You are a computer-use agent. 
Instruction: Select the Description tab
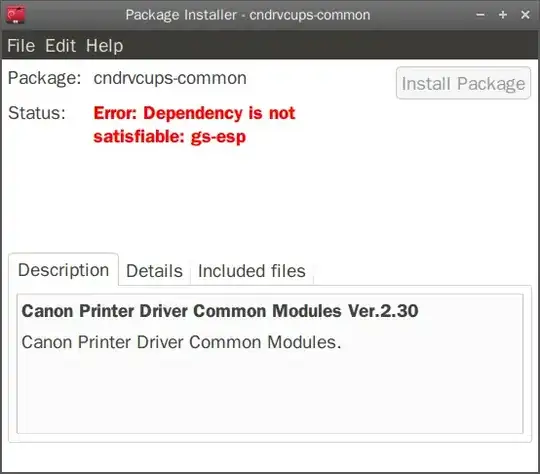[x=63, y=270]
